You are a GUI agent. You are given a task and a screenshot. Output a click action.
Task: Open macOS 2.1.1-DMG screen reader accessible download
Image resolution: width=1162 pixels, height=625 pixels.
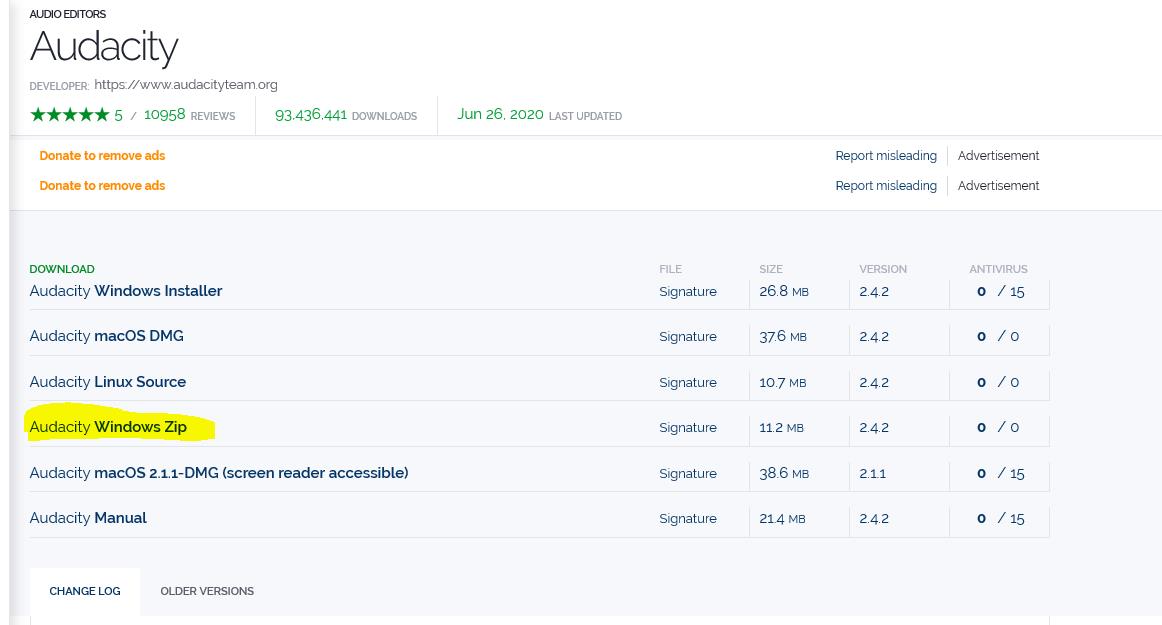219,473
